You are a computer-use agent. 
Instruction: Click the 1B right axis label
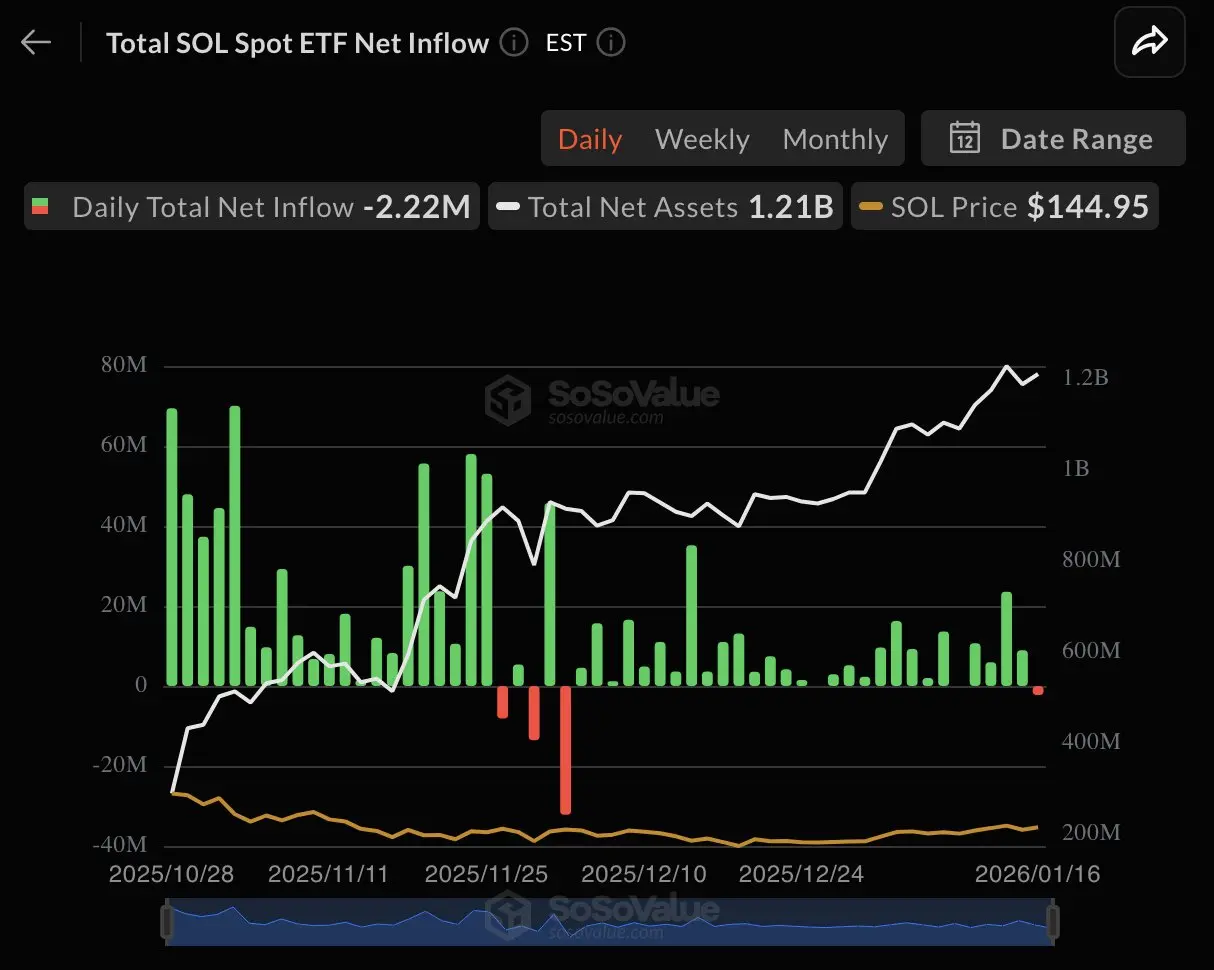coord(1075,468)
